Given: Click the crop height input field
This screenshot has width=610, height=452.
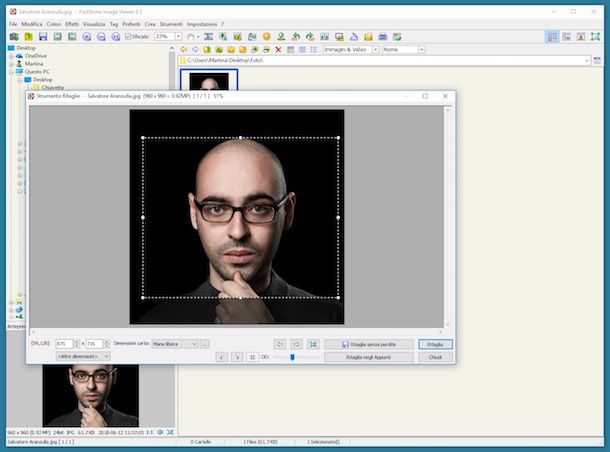Looking at the screenshot, I should pos(94,344).
